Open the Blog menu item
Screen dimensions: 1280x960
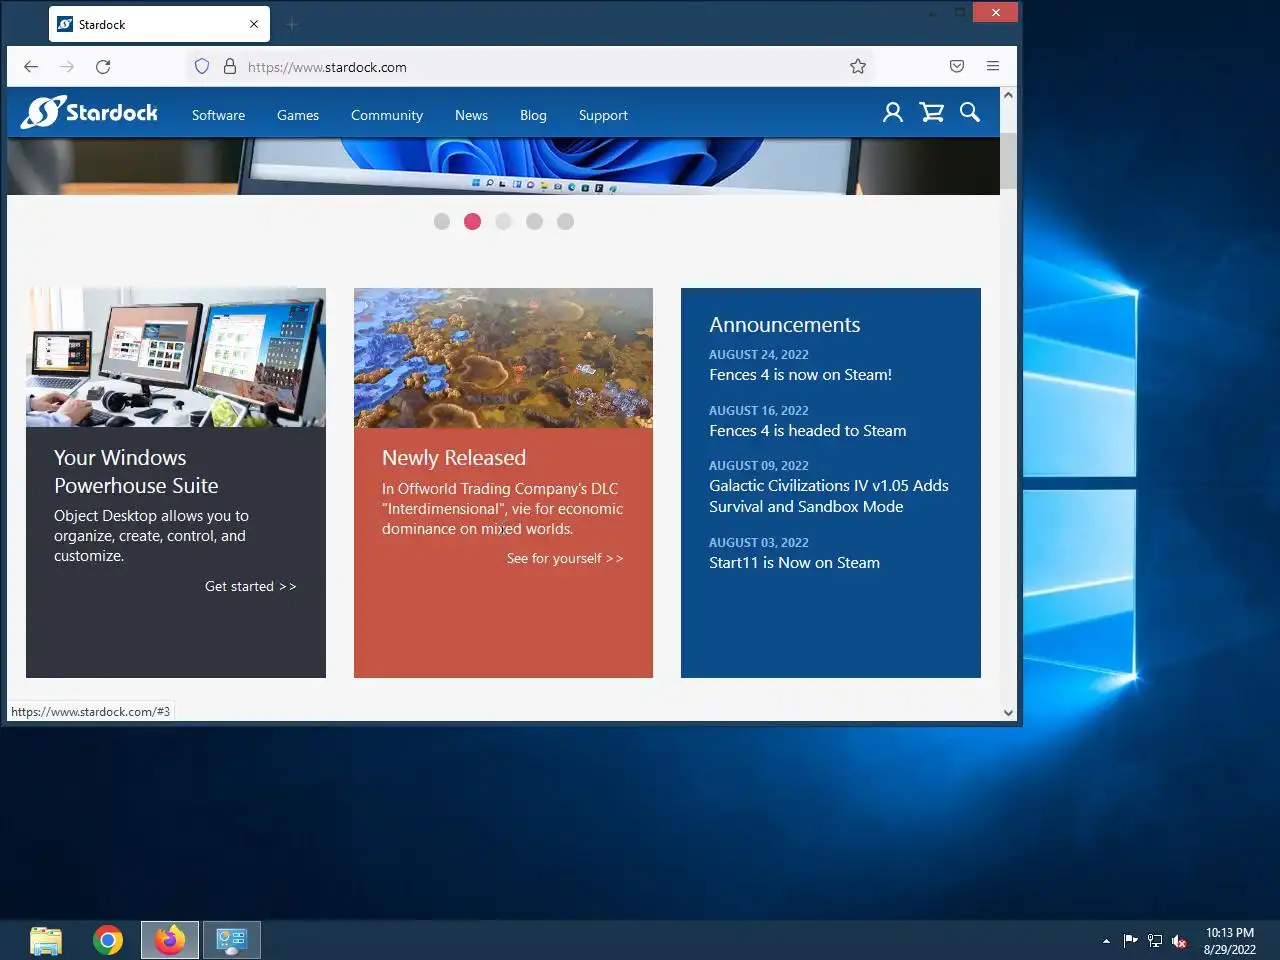(533, 115)
